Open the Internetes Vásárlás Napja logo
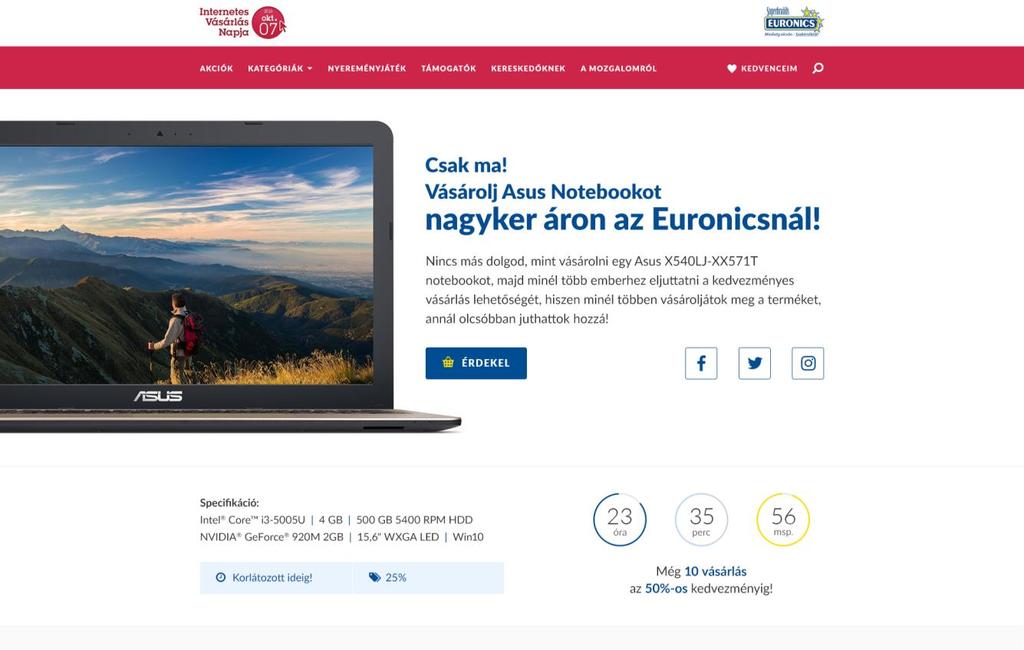The width and height of the screenshot is (1024, 650). [x=242, y=23]
